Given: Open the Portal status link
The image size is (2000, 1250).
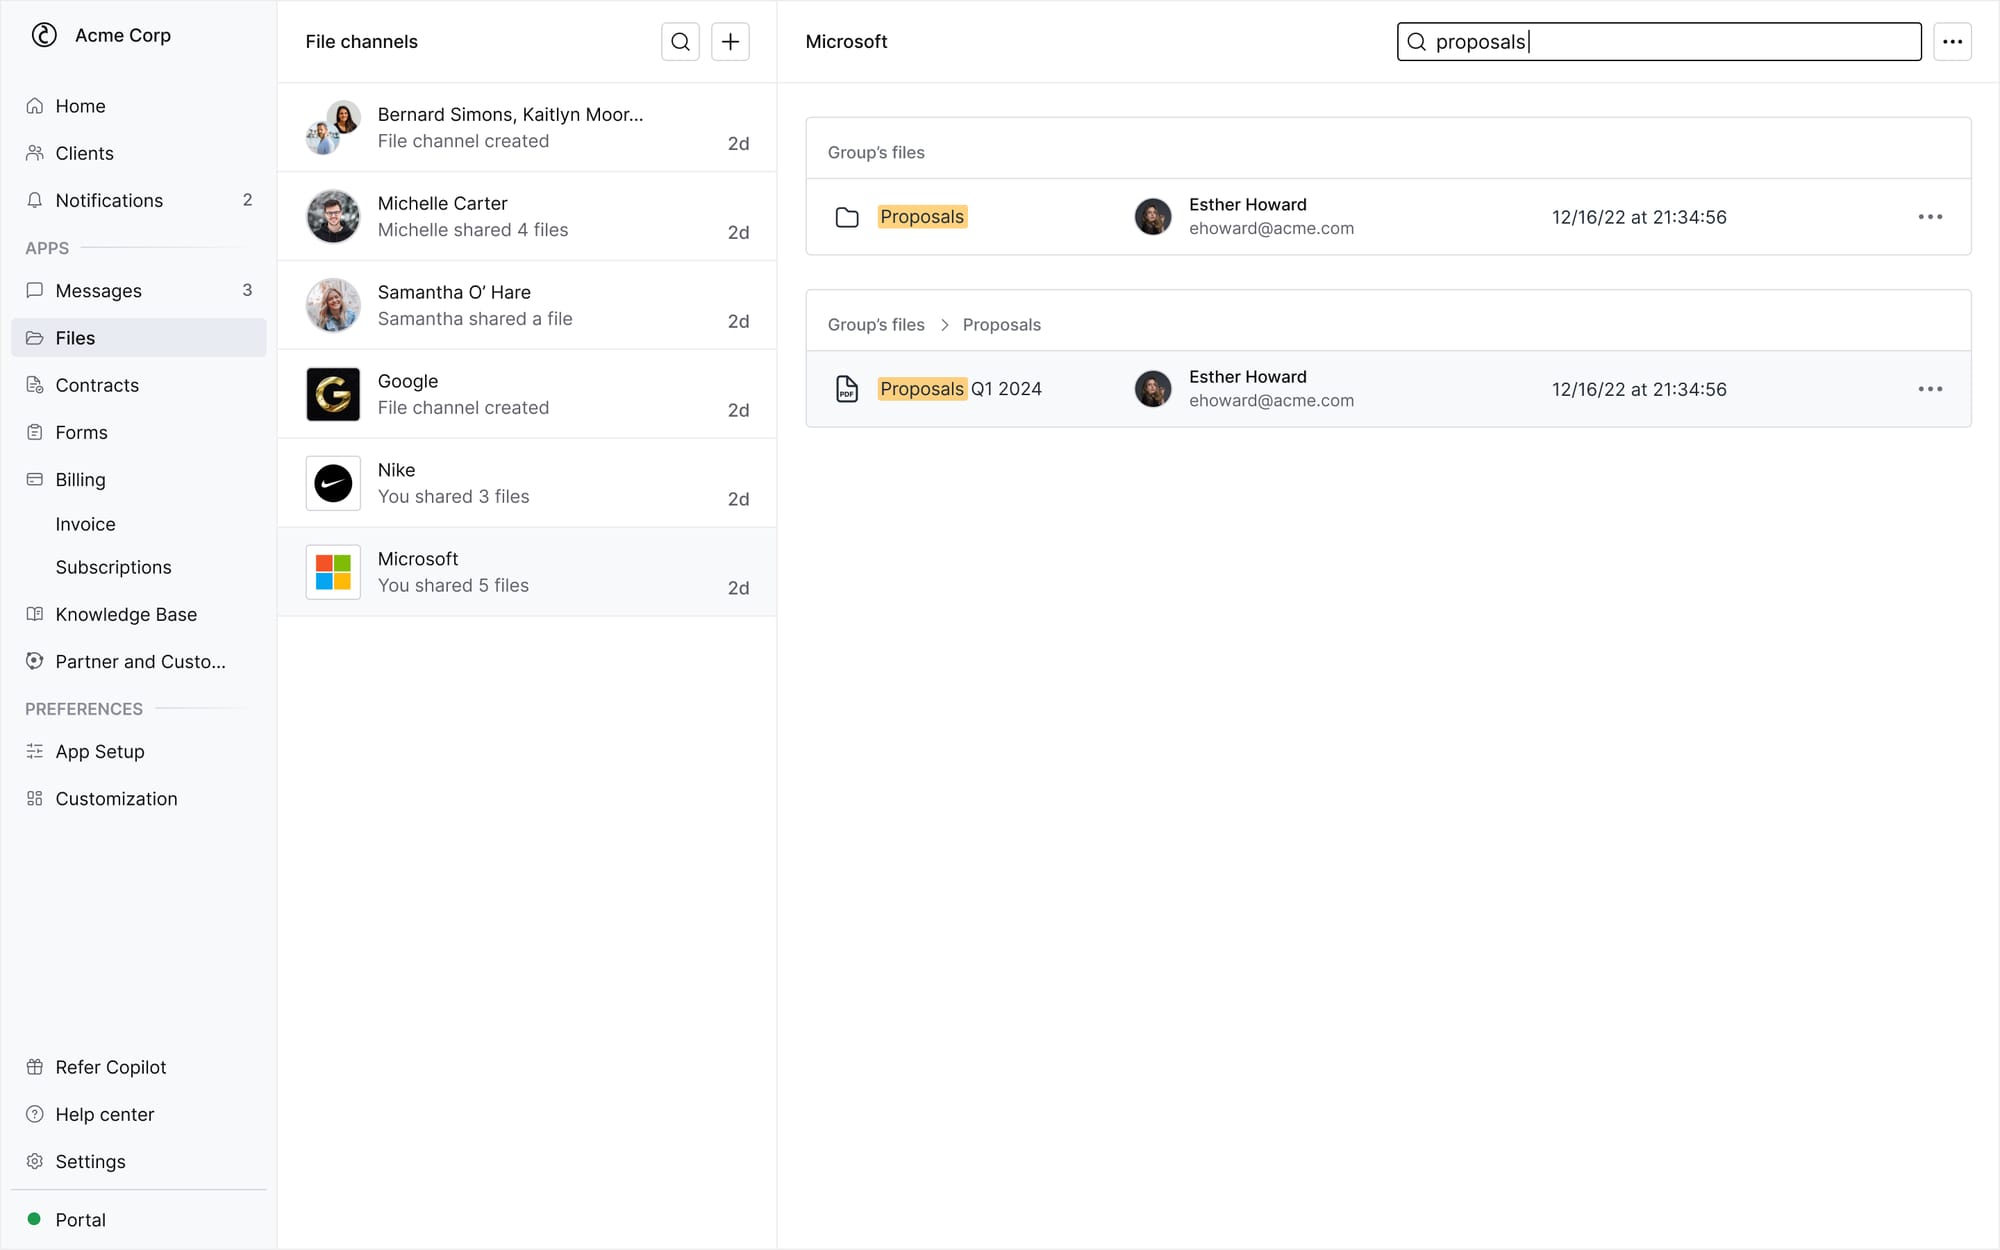Looking at the screenshot, I should 80,1220.
